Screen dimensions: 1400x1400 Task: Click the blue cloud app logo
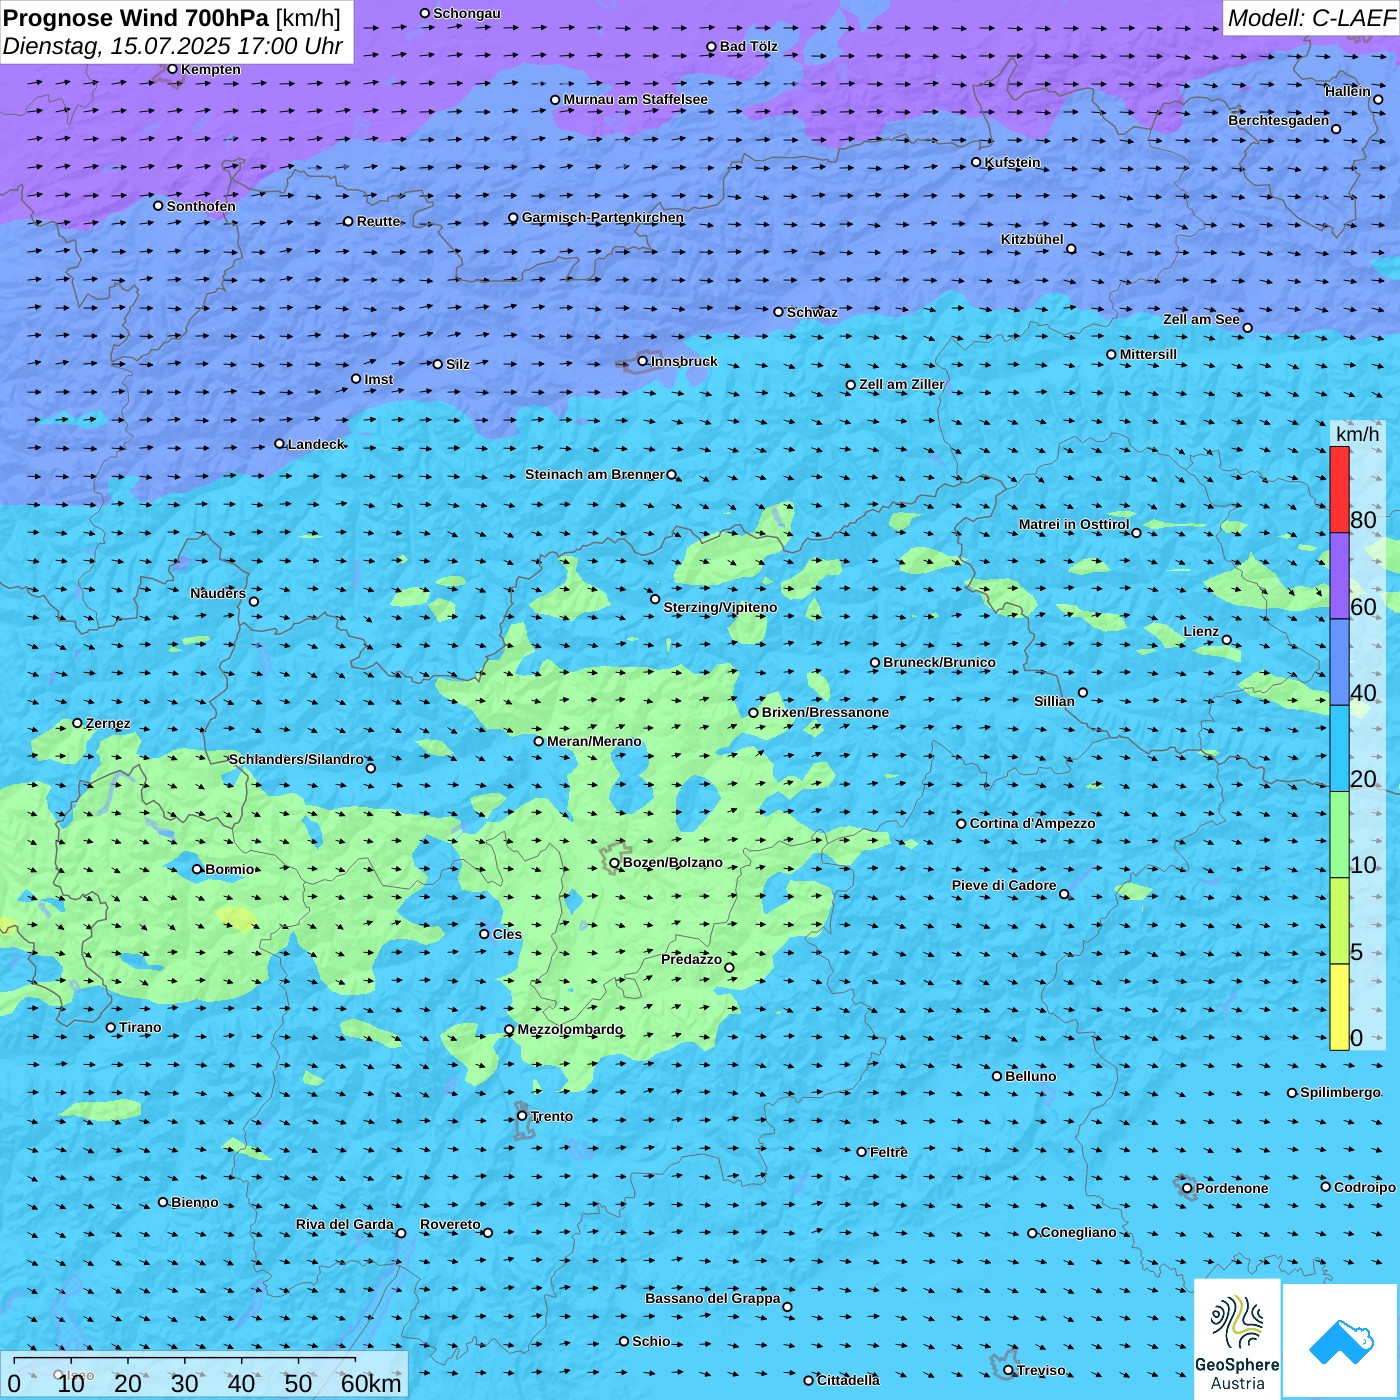pos(1341,1342)
